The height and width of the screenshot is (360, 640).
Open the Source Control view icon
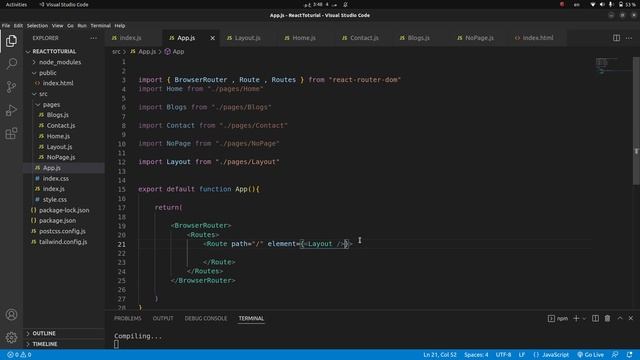[x=11, y=87]
